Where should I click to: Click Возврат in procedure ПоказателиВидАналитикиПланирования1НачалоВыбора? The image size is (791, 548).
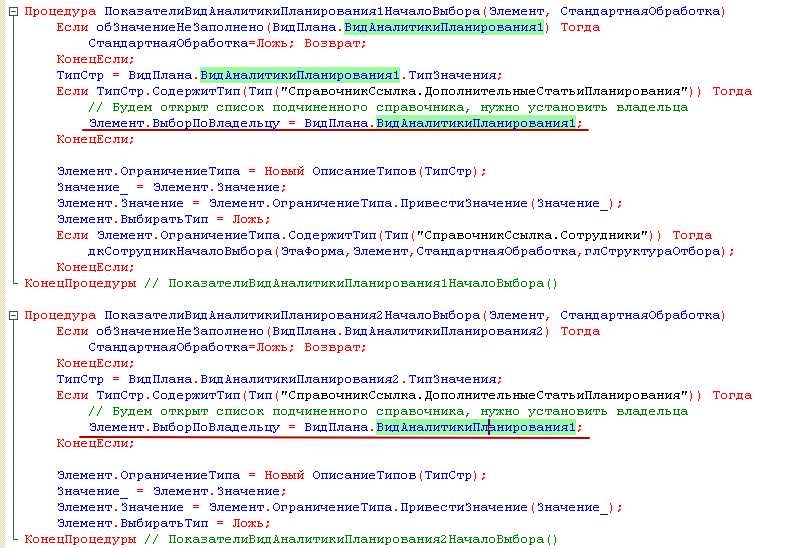pos(332,43)
